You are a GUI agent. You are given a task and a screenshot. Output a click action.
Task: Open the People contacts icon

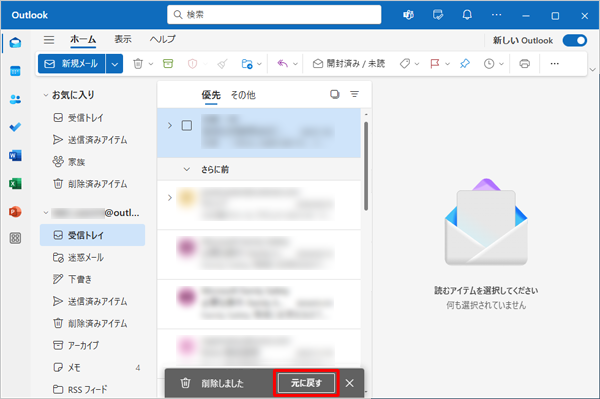(15, 99)
